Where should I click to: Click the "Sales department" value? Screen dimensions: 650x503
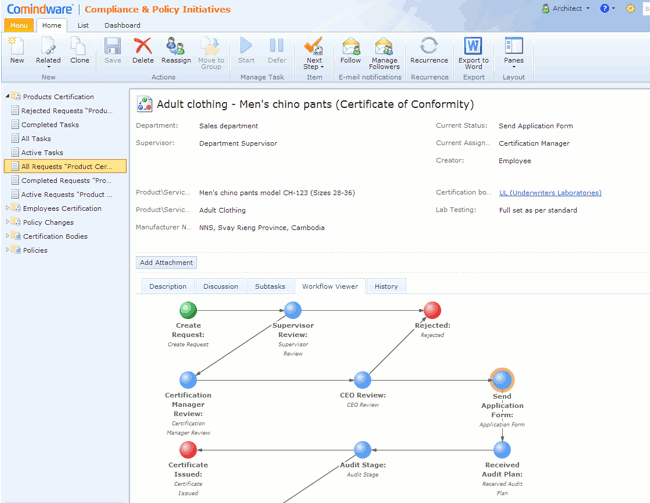[x=228, y=126]
